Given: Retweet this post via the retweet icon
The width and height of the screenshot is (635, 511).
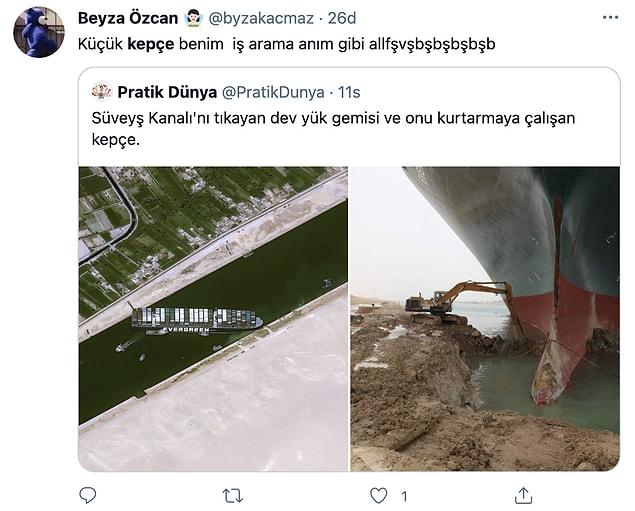Looking at the screenshot, I should 233,496.
